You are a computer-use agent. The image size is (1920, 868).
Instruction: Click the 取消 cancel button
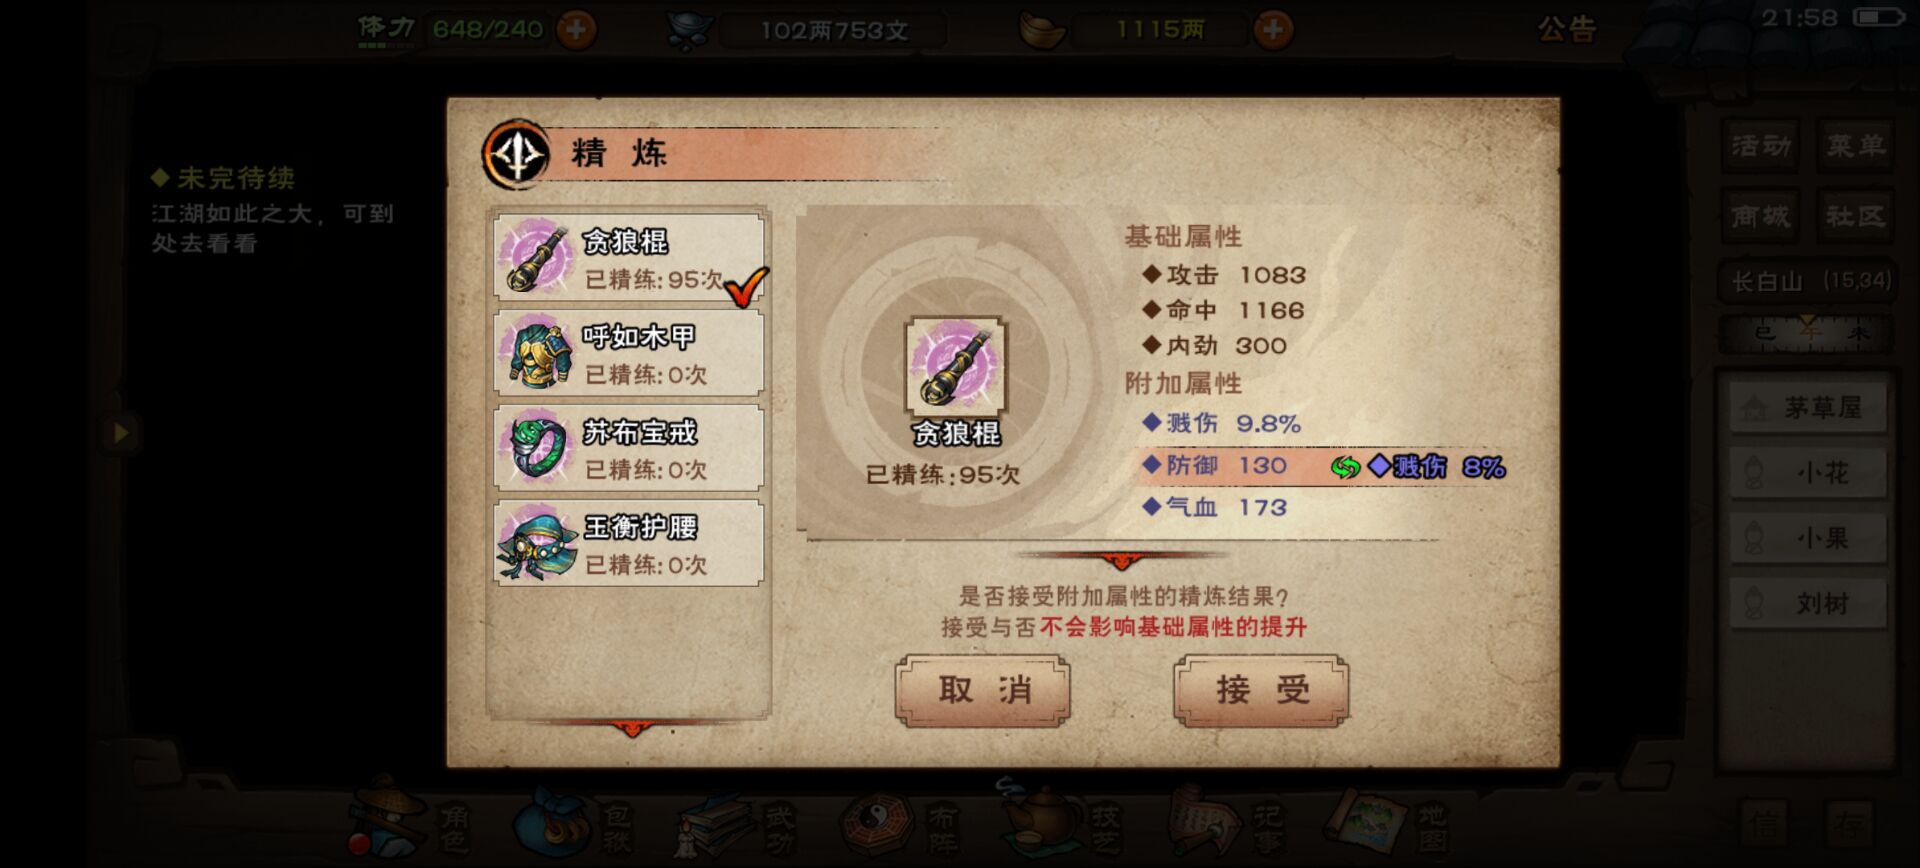pos(983,690)
